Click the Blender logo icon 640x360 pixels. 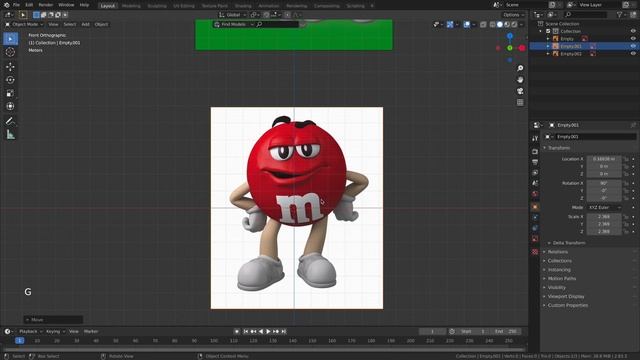[x=7, y=5]
